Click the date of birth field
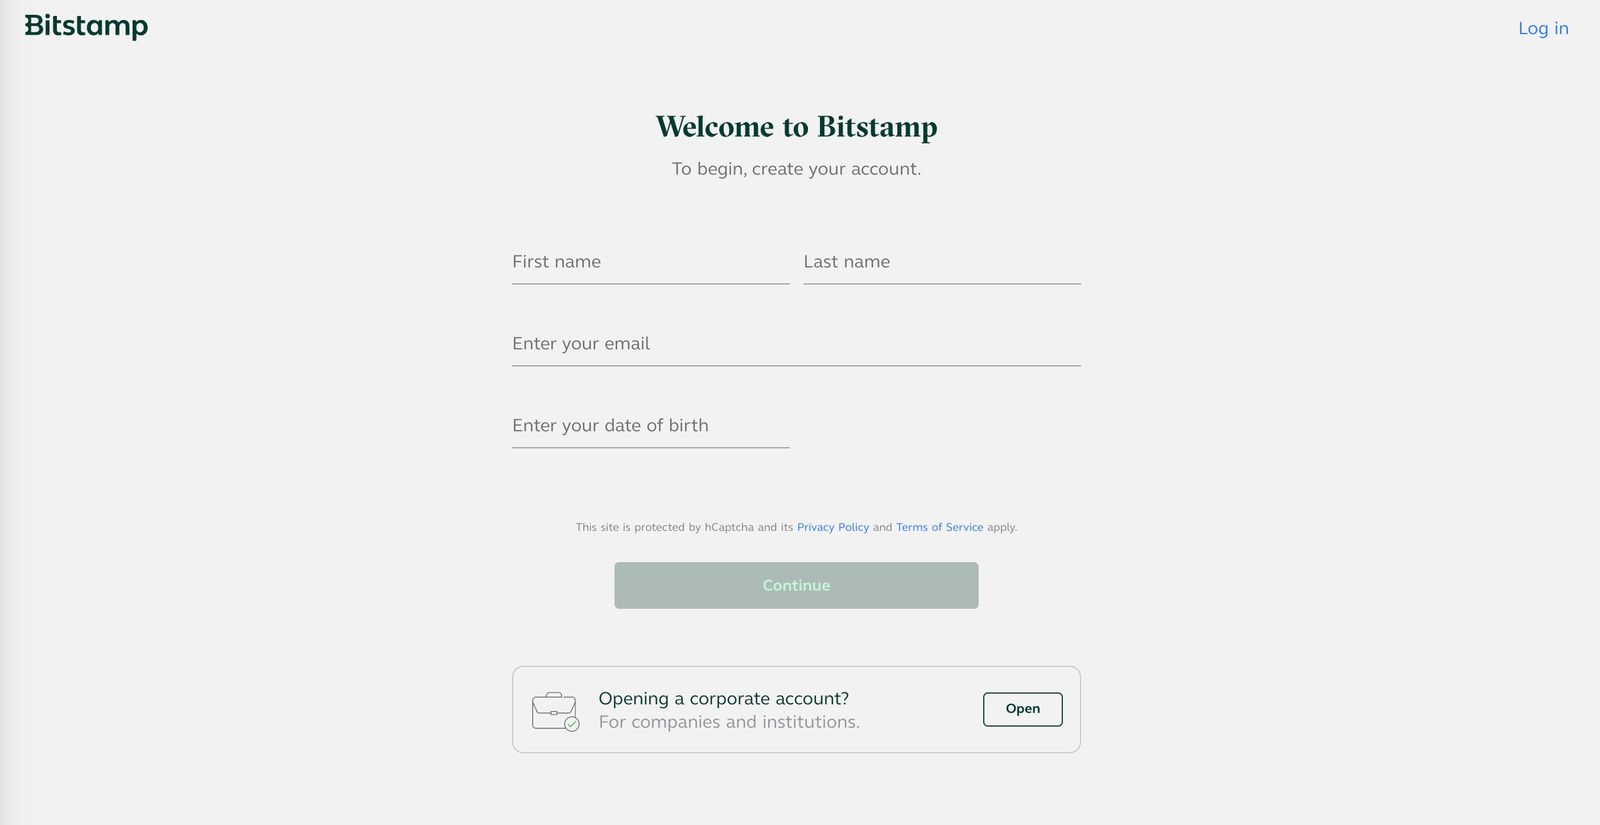This screenshot has width=1600, height=825. click(x=650, y=425)
